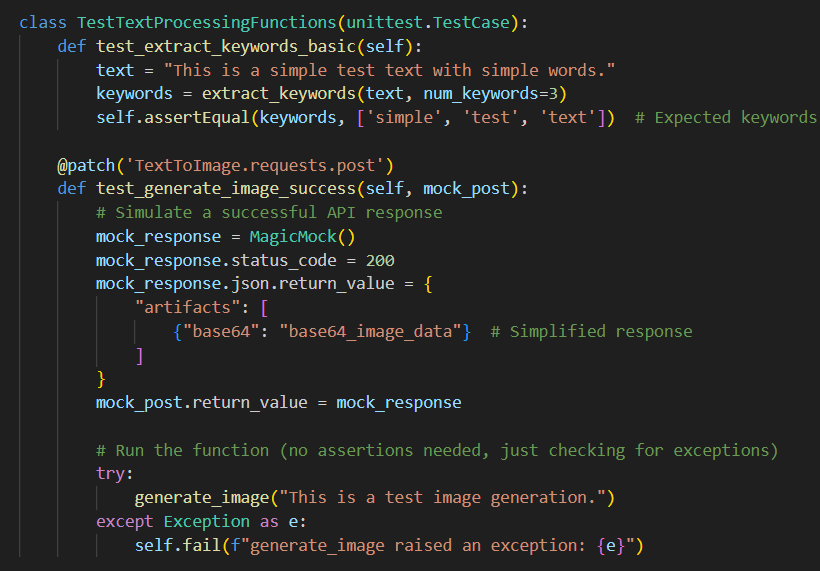This screenshot has height=571, width=820.
Task: Click the TestTextProcessingFunctions class name
Action: click(204, 22)
